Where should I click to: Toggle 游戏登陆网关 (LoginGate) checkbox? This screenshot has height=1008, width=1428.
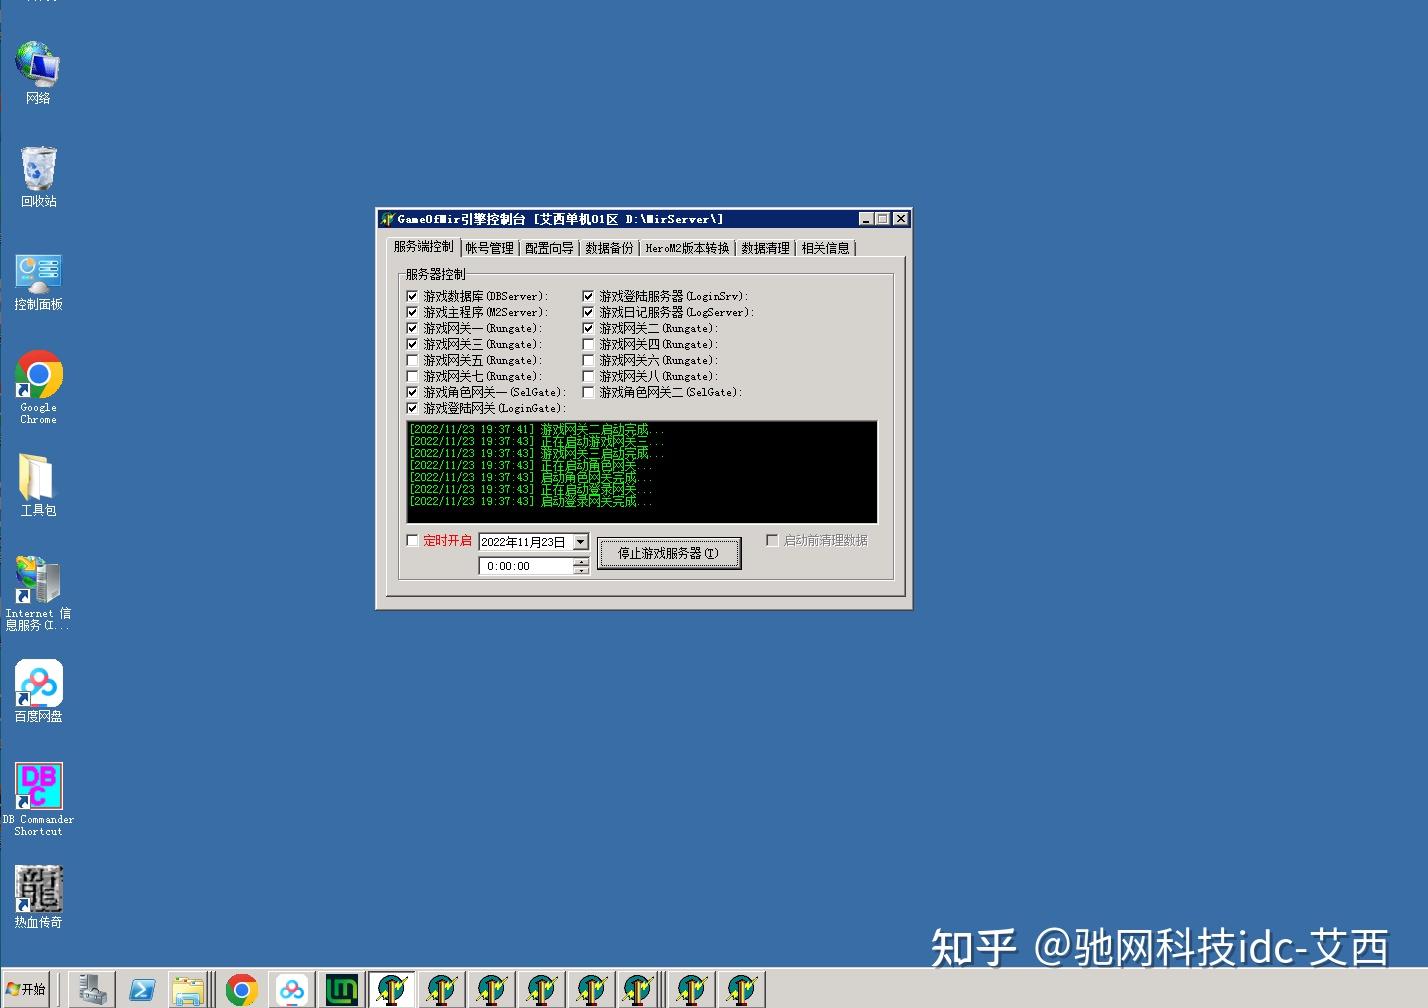coord(412,408)
